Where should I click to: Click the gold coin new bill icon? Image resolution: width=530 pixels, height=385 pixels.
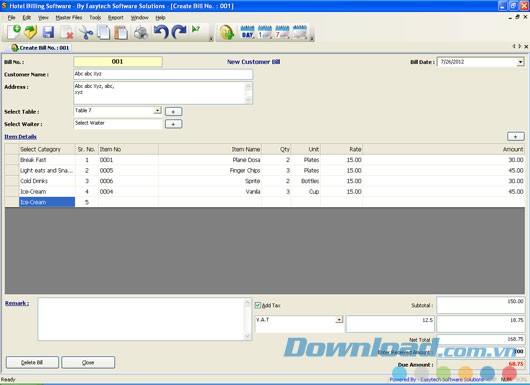tap(227, 33)
